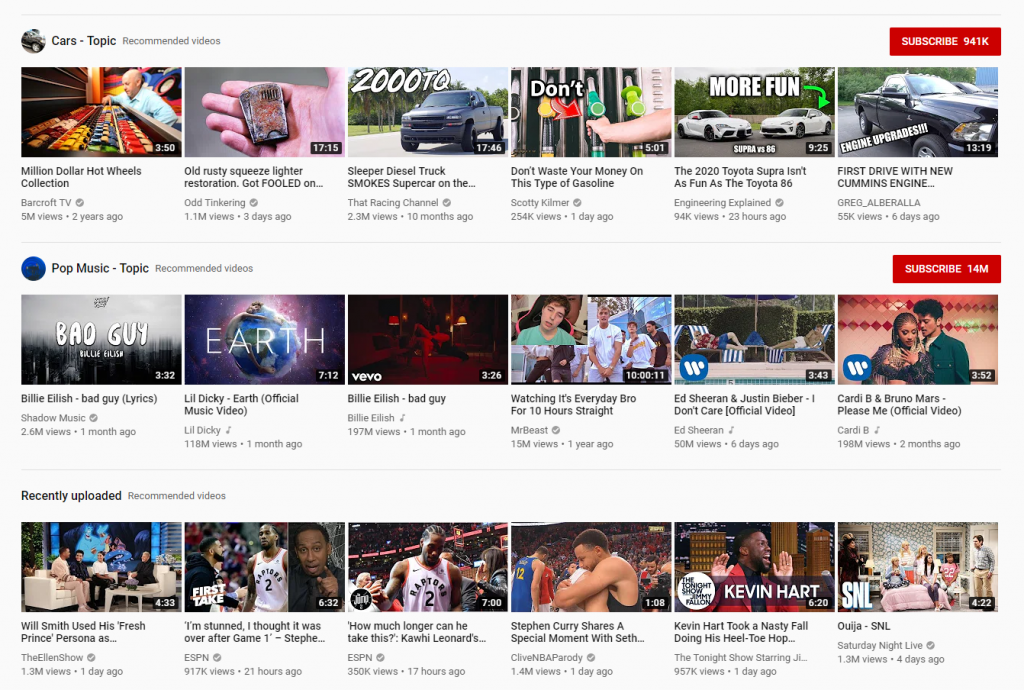Play Billie Eilish bad guy Lyrics thumbnail

tap(101, 339)
